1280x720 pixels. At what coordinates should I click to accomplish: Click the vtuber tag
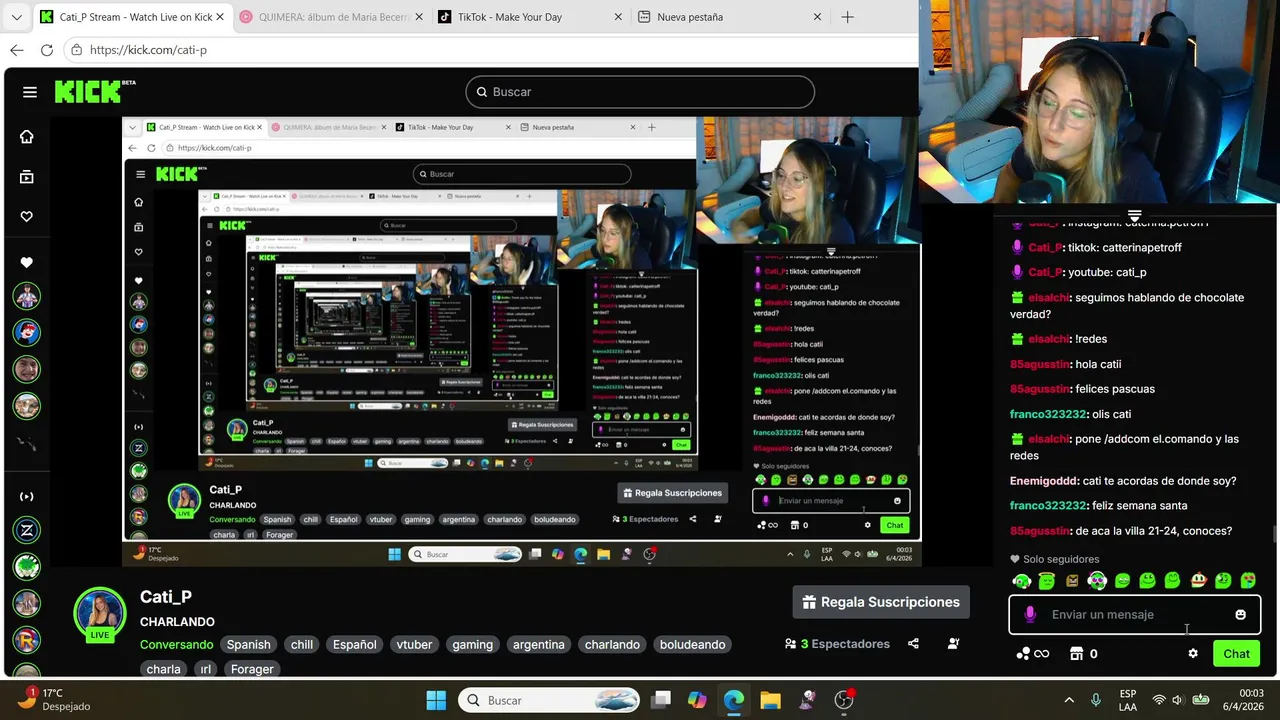click(414, 645)
